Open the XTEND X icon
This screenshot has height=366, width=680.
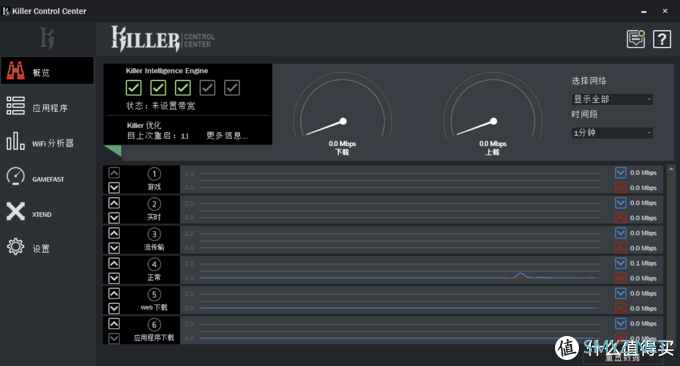[x=16, y=212]
